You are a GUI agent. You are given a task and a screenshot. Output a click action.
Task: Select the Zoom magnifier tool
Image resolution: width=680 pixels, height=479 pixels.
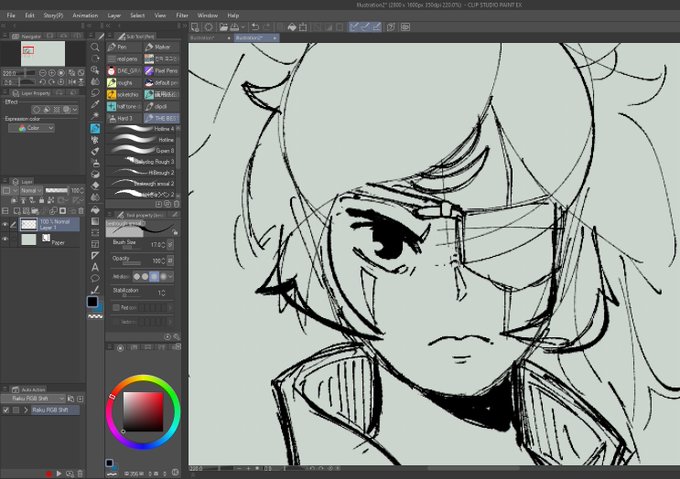95,47
